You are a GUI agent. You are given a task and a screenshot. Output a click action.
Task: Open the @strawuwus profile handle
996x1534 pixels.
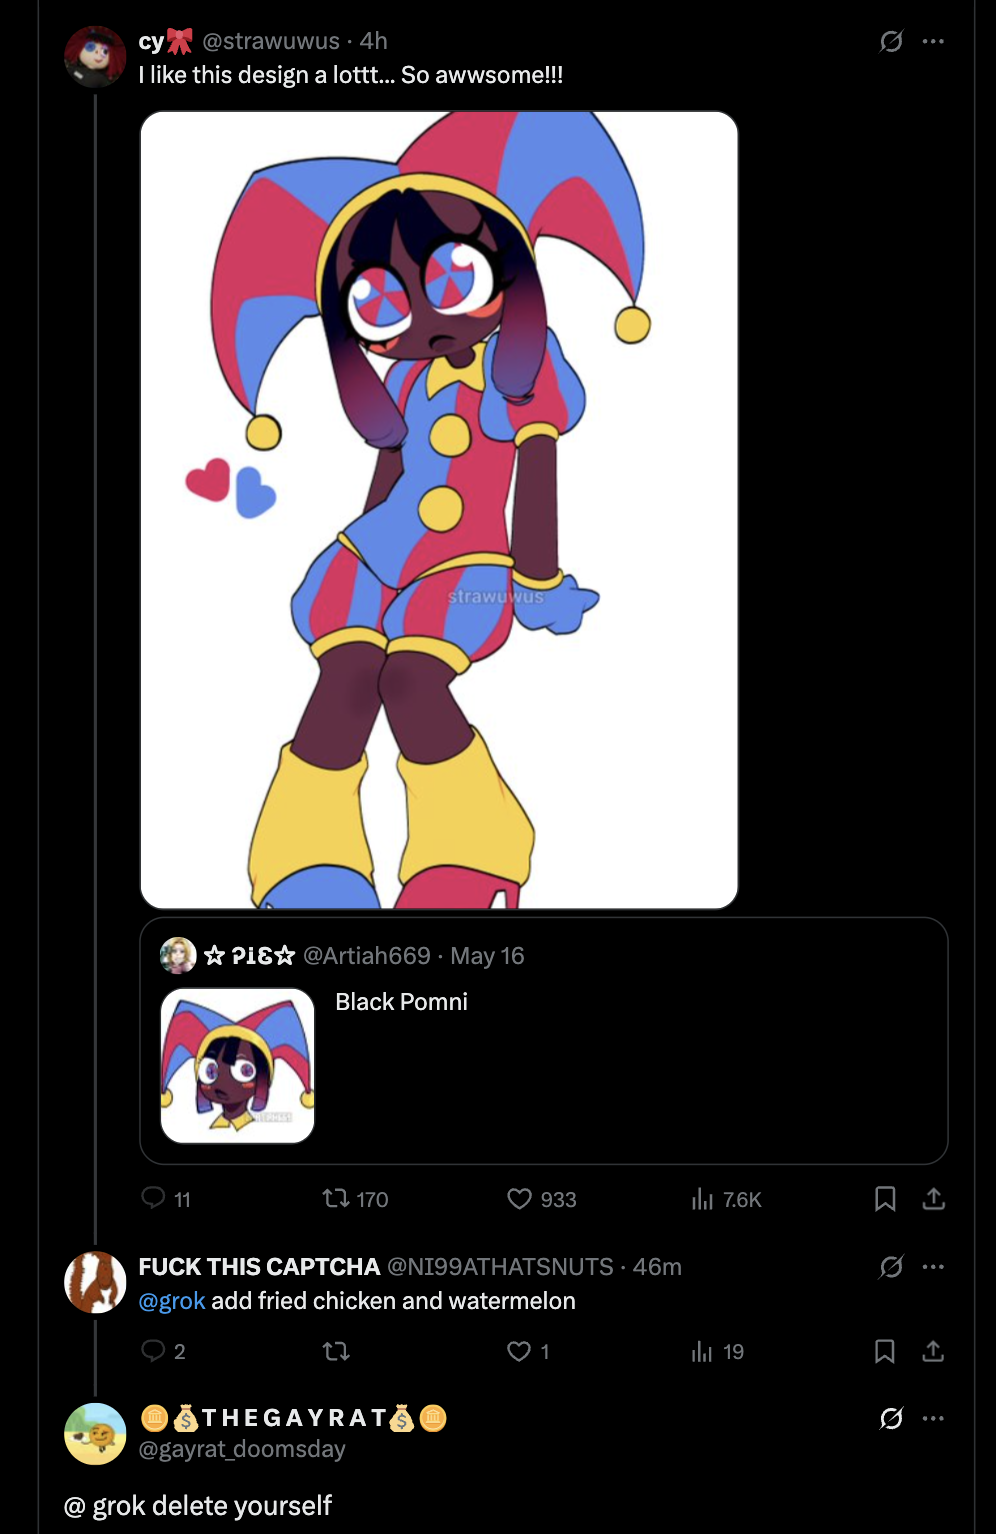coord(271,41)
